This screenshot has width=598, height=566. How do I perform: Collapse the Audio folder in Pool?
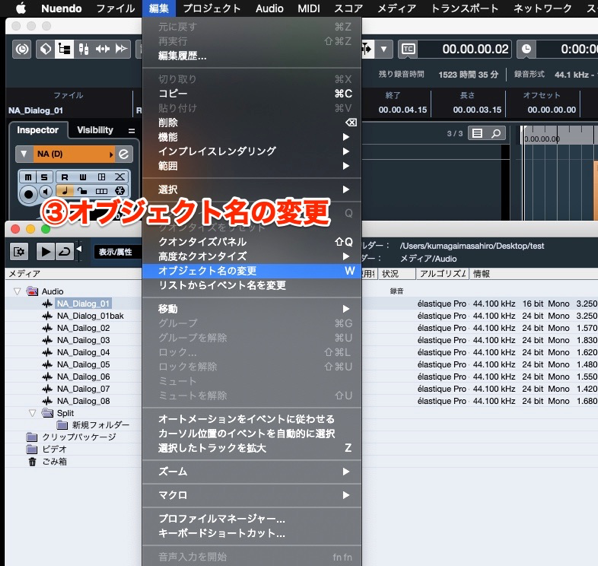pyautogui.click(x=17, y=291)
